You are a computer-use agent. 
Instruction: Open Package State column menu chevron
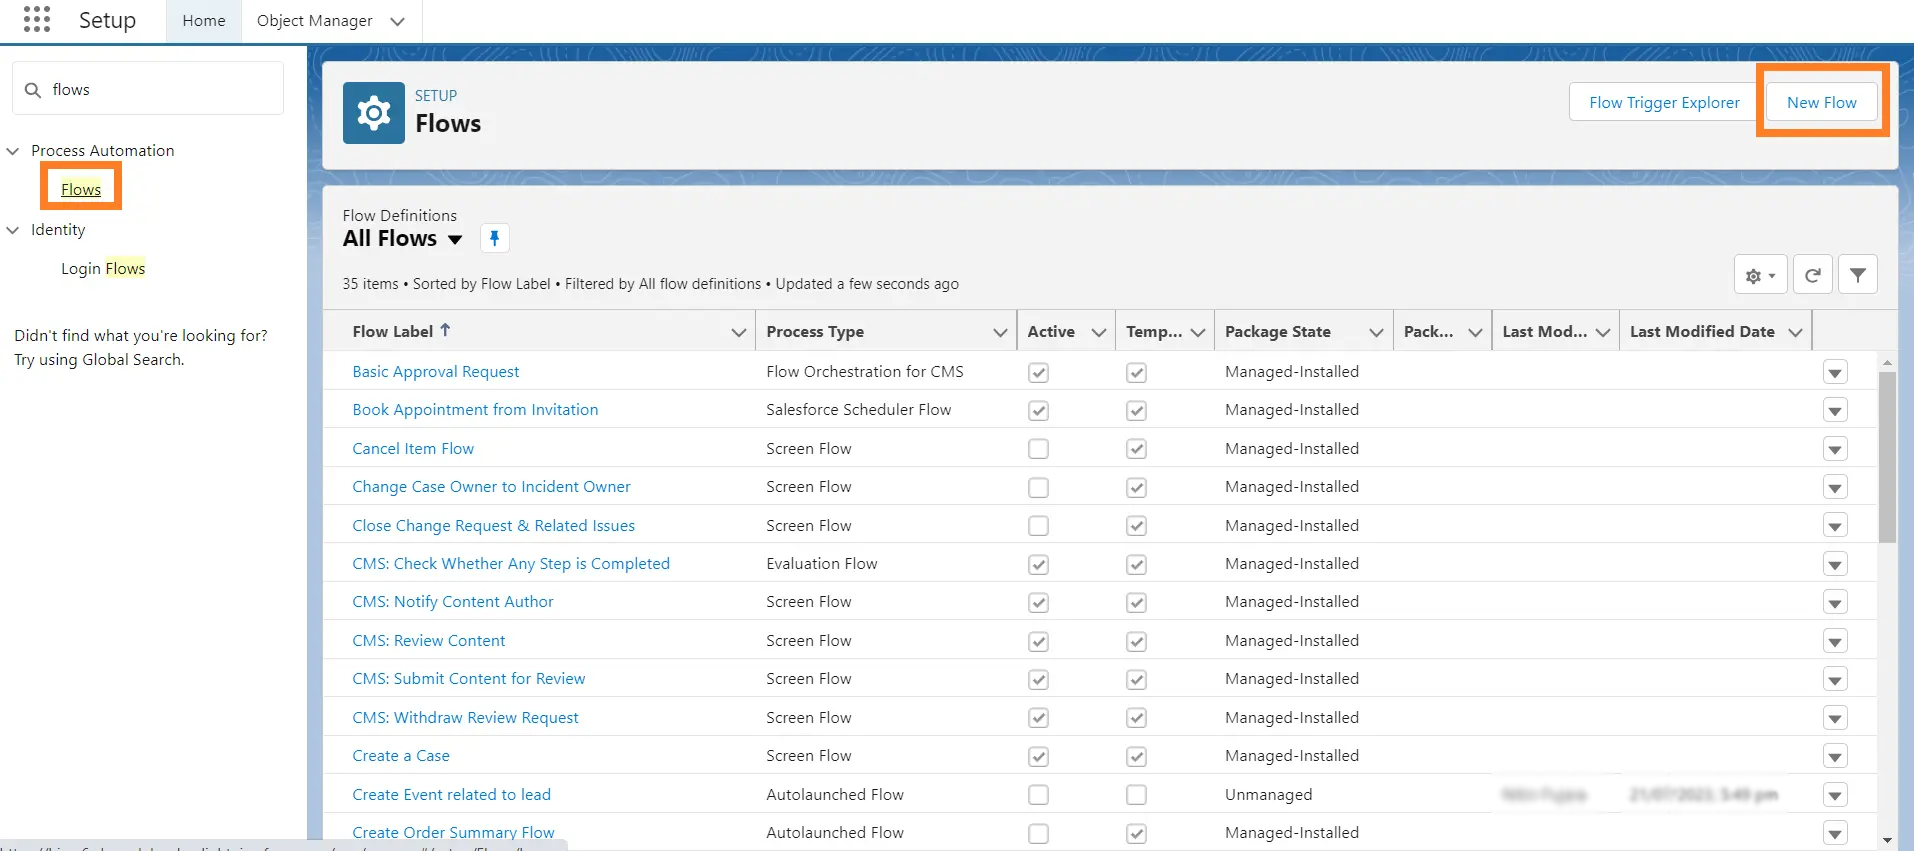click(x=1376, y=332)
